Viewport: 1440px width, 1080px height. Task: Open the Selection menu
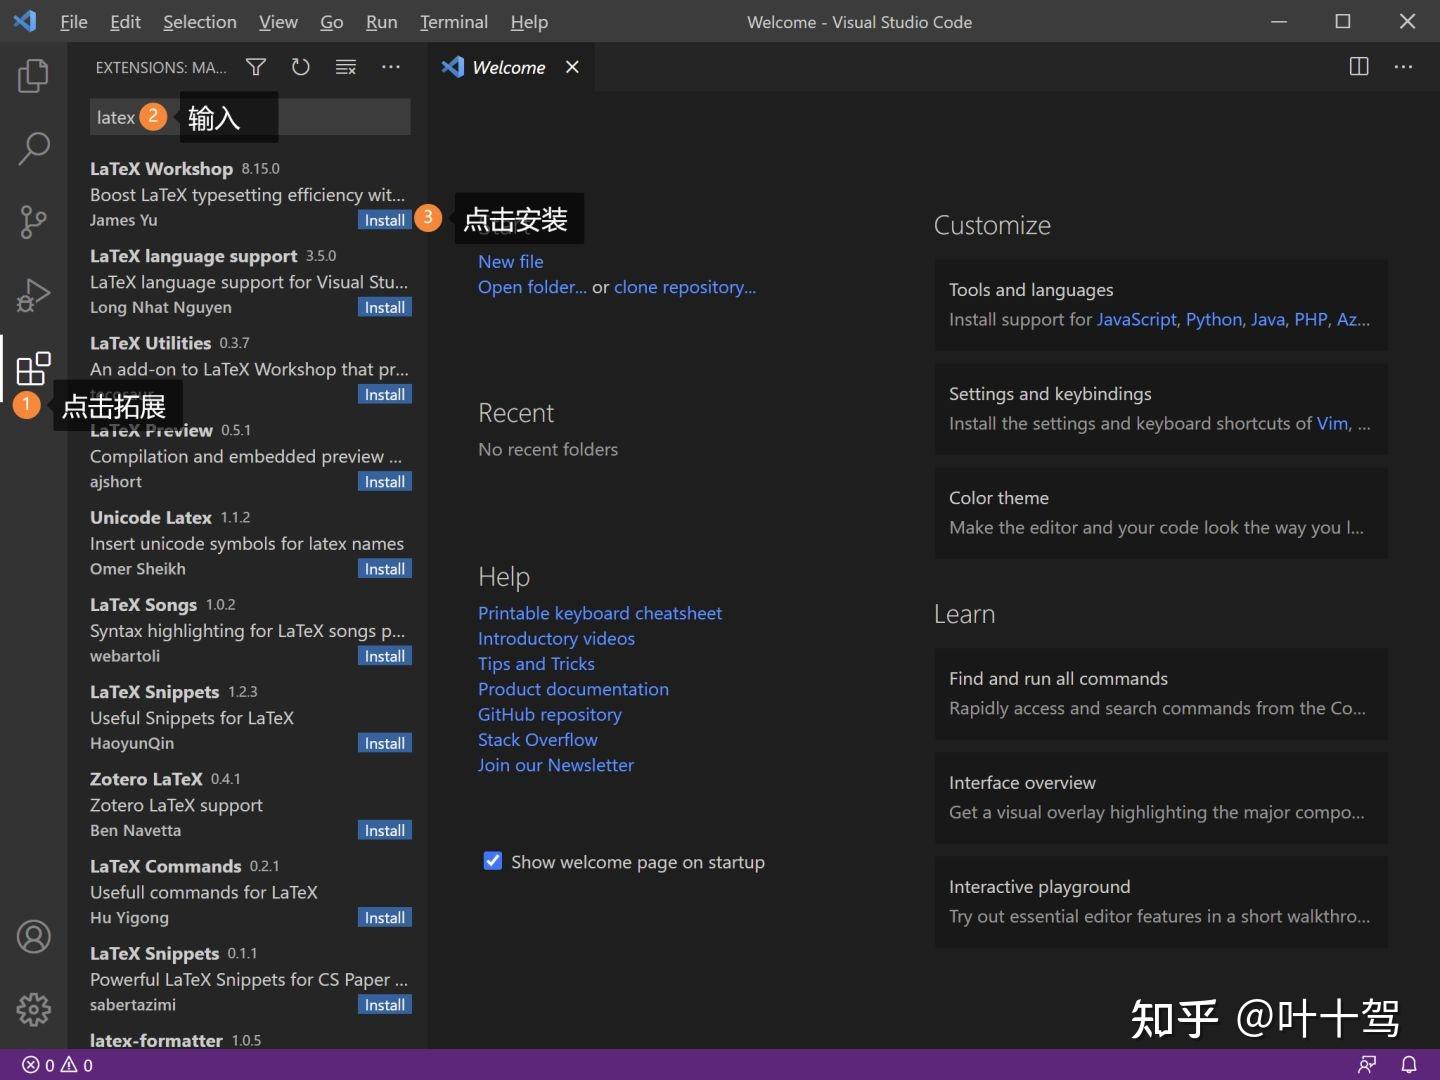(200, 22)
